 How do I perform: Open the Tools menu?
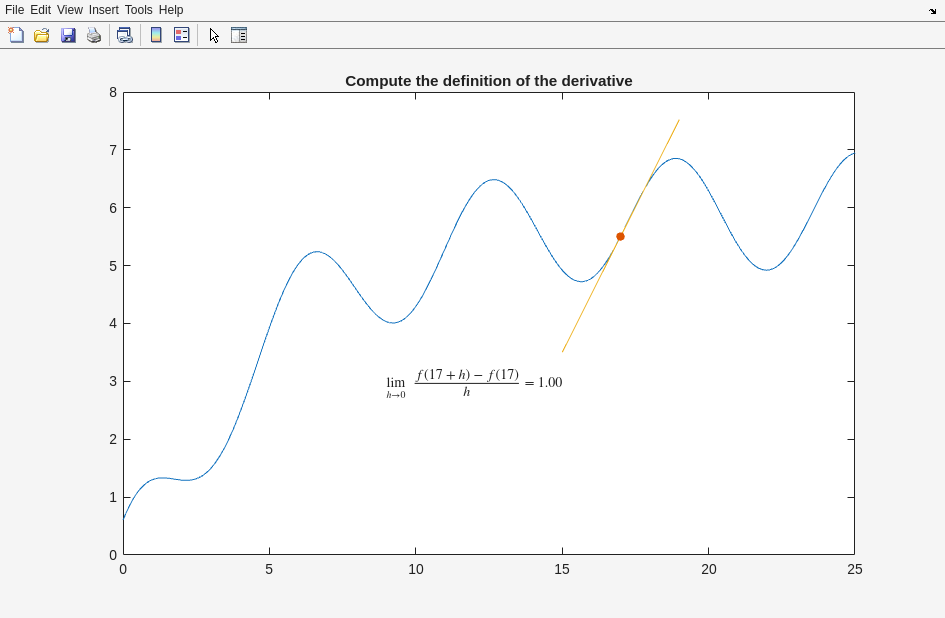pos(139,10)
